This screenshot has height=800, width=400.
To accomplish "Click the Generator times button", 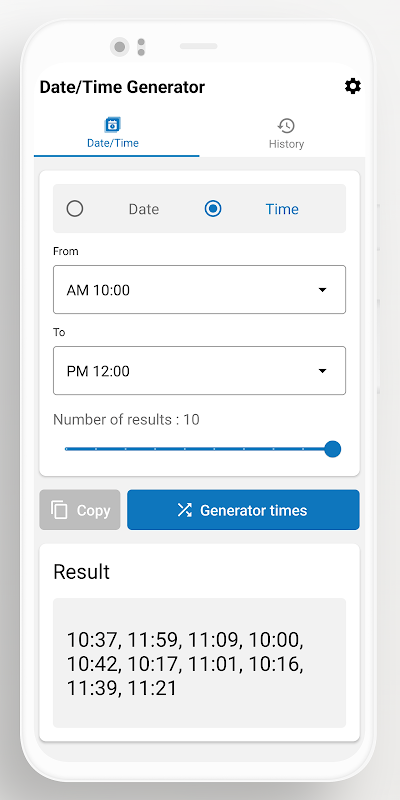I will pyautogui.click(x=243, y=510).
